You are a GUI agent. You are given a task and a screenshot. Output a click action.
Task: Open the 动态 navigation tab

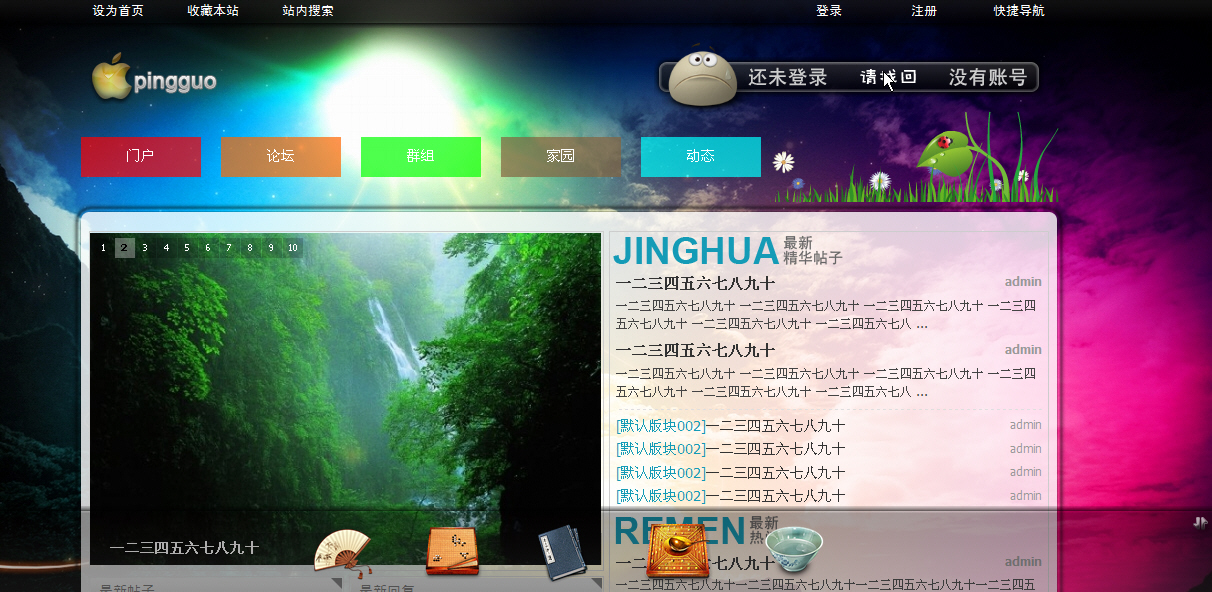pyautogui.click(x=701, y=157)
